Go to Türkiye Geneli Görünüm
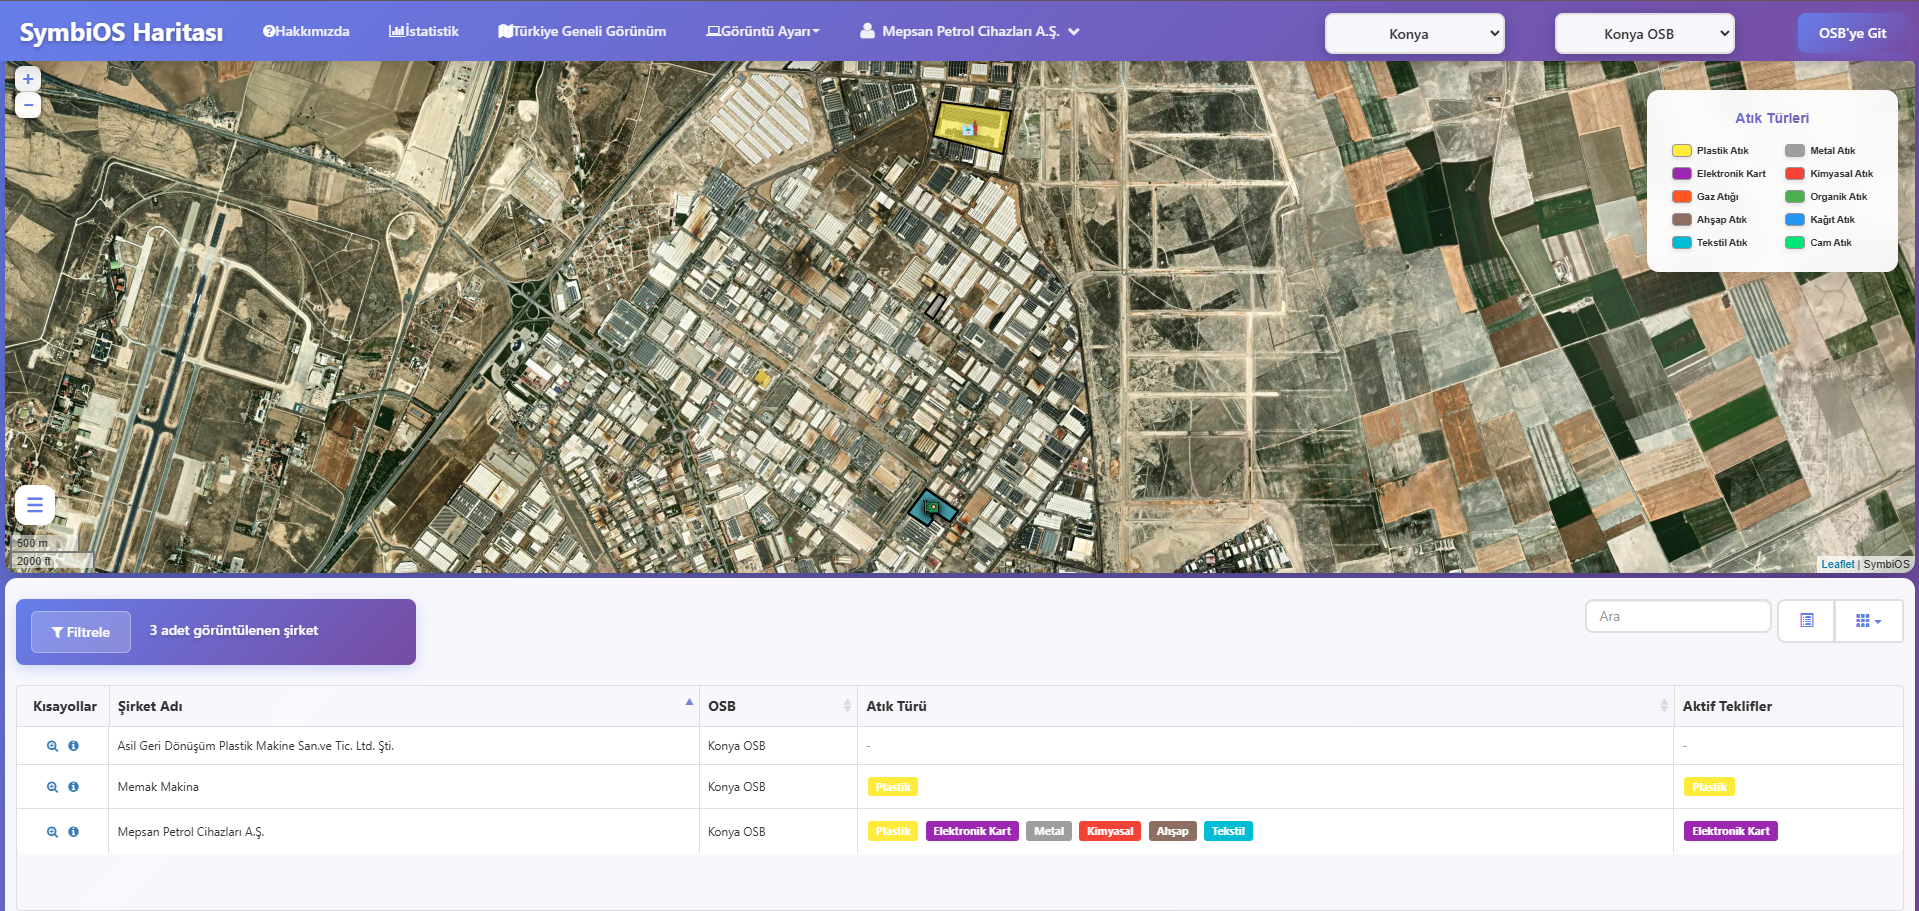The height and width of the screenshot is (911, 1919). tap(582, 31)
